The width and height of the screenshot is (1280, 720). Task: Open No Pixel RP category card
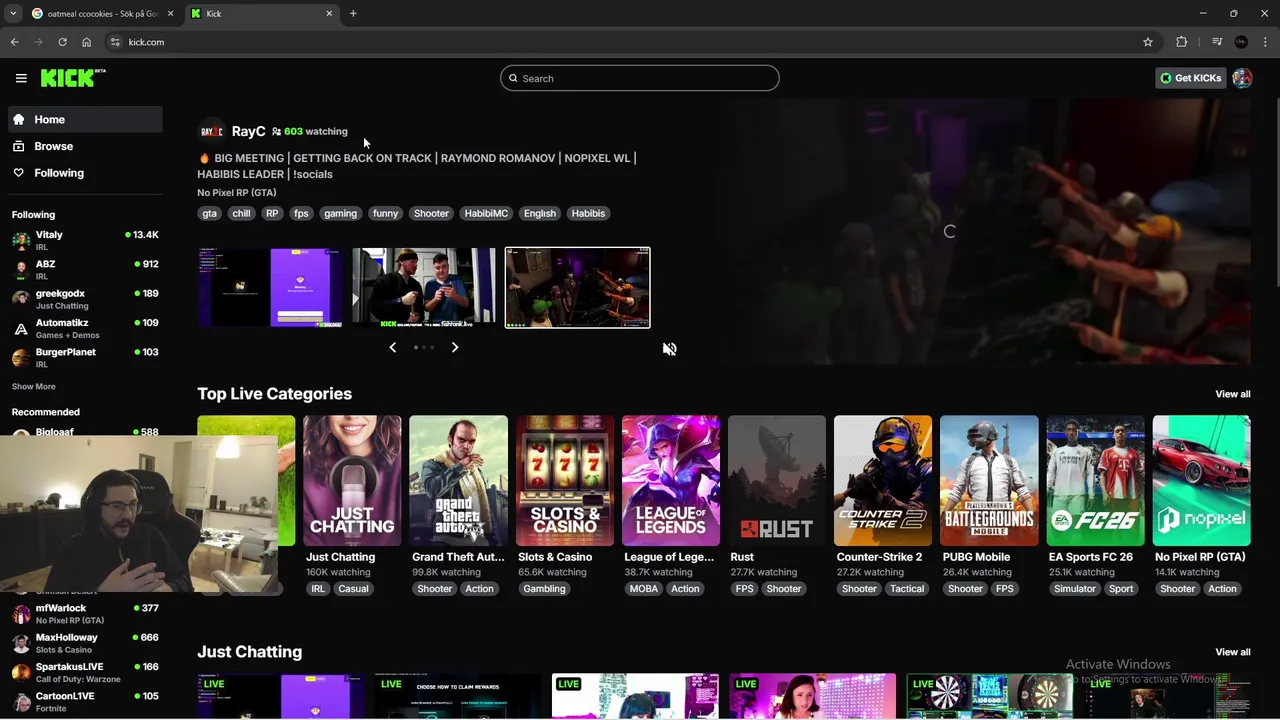coord(1201,481)
